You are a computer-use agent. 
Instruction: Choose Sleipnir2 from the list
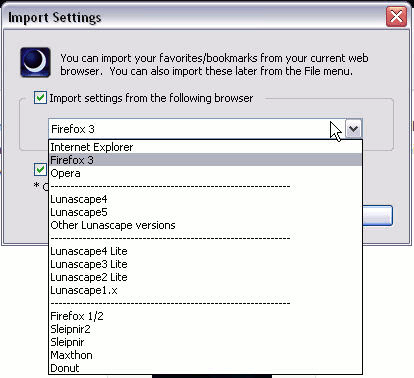tap(205, 329)
